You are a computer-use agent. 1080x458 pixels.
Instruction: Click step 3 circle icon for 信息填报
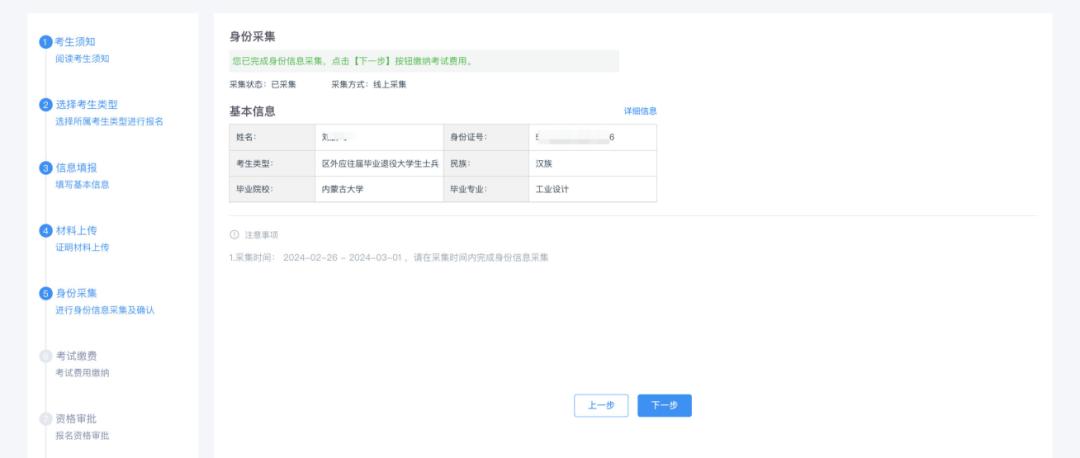[x=46, y=168]
